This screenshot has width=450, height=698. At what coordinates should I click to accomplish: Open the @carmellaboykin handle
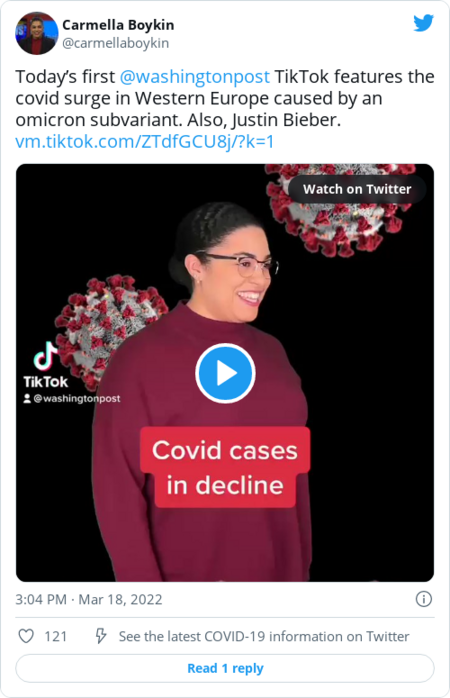tap(115, 43)
